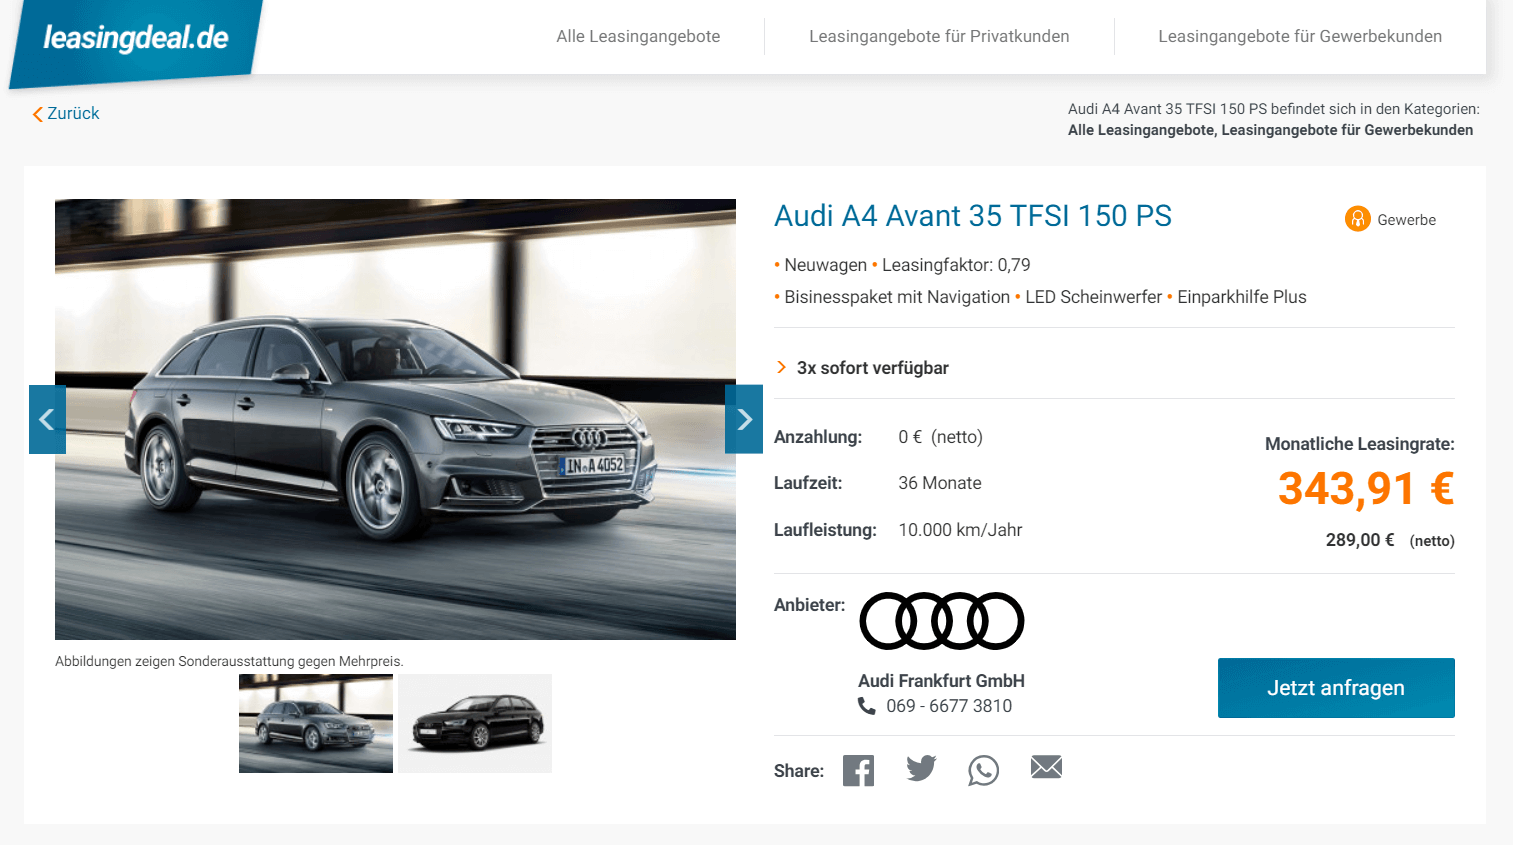The image size is (1513, 845).
Task: Click the Bisinesspaket mit Navigation text
Action: click(897, 297)
